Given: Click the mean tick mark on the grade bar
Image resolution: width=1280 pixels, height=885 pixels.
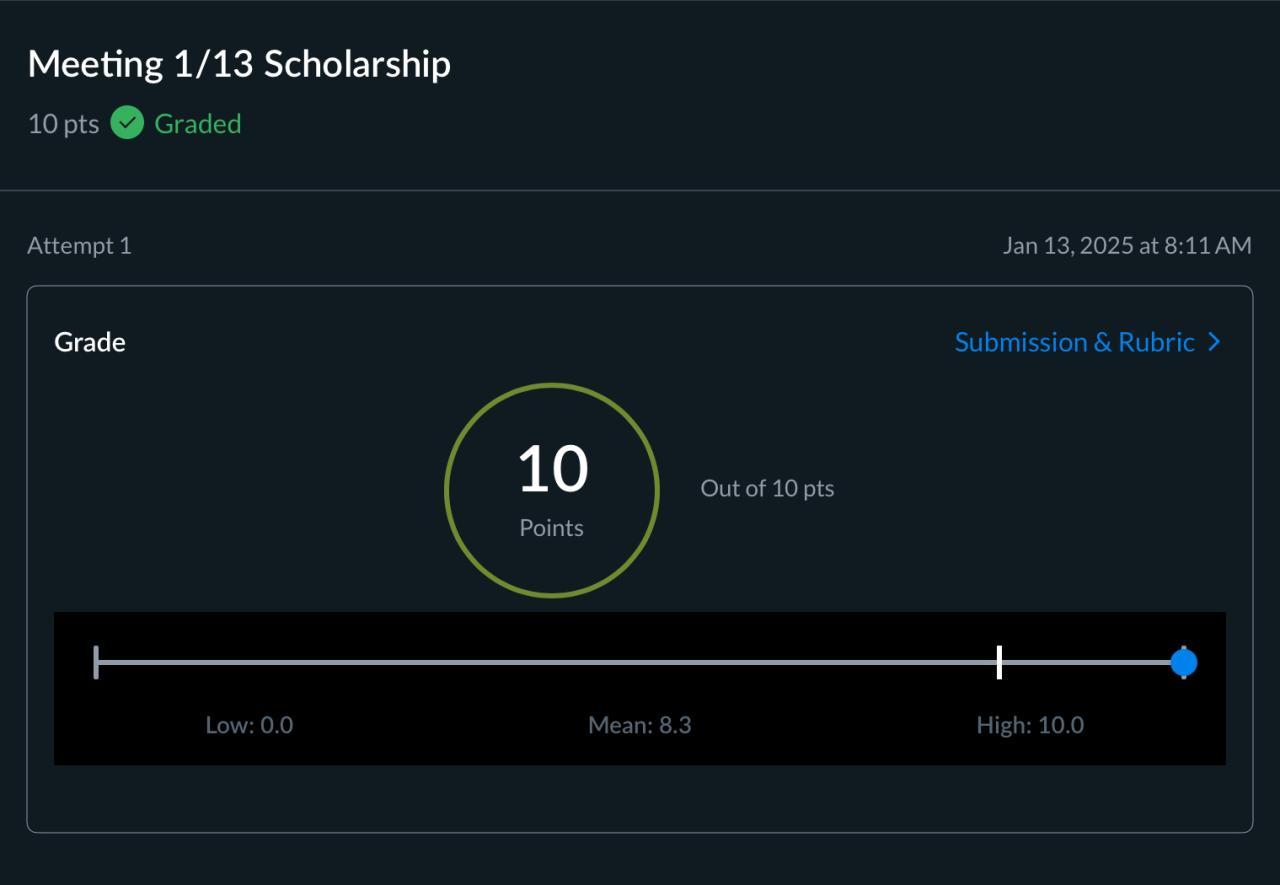Looking at the screenshot, I should click(x=999, y=662).
